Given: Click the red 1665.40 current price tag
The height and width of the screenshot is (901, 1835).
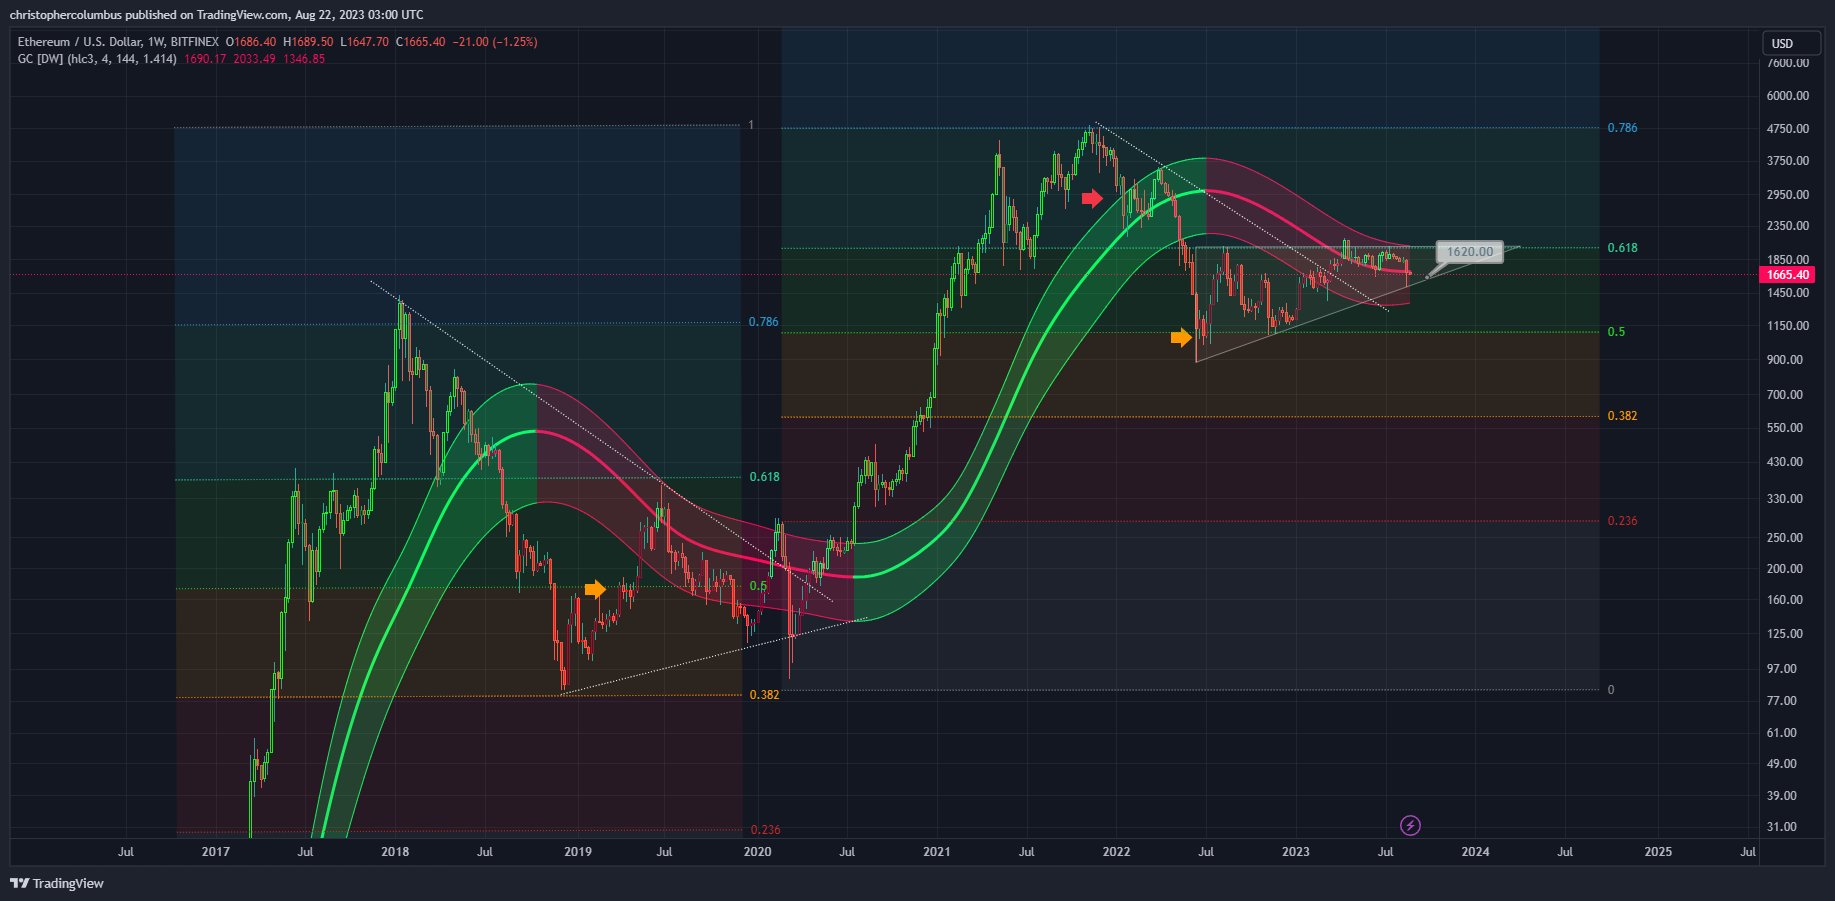Looking at the screenshot, I should pos(1787,274).
